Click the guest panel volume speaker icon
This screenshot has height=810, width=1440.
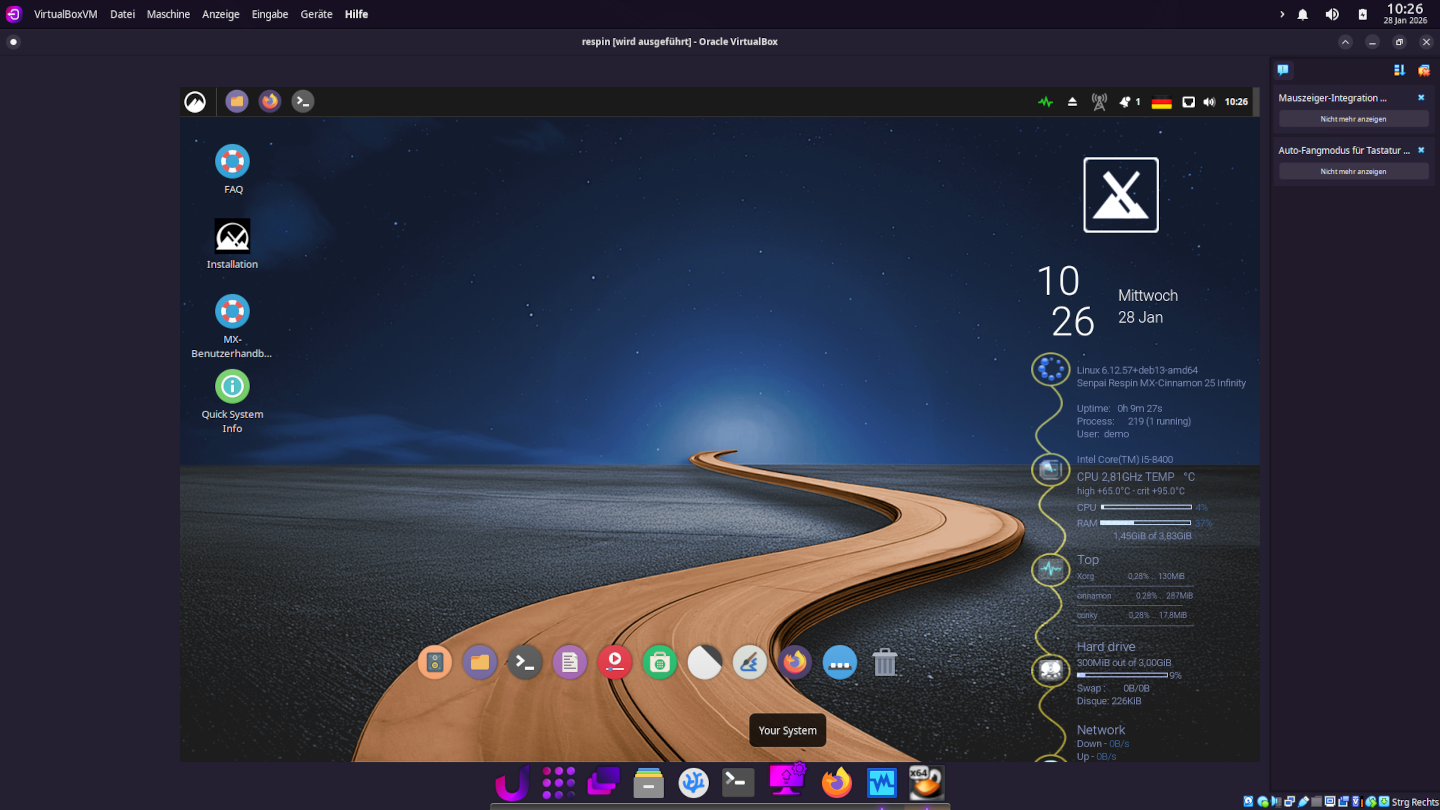[x=1209, y=102]
